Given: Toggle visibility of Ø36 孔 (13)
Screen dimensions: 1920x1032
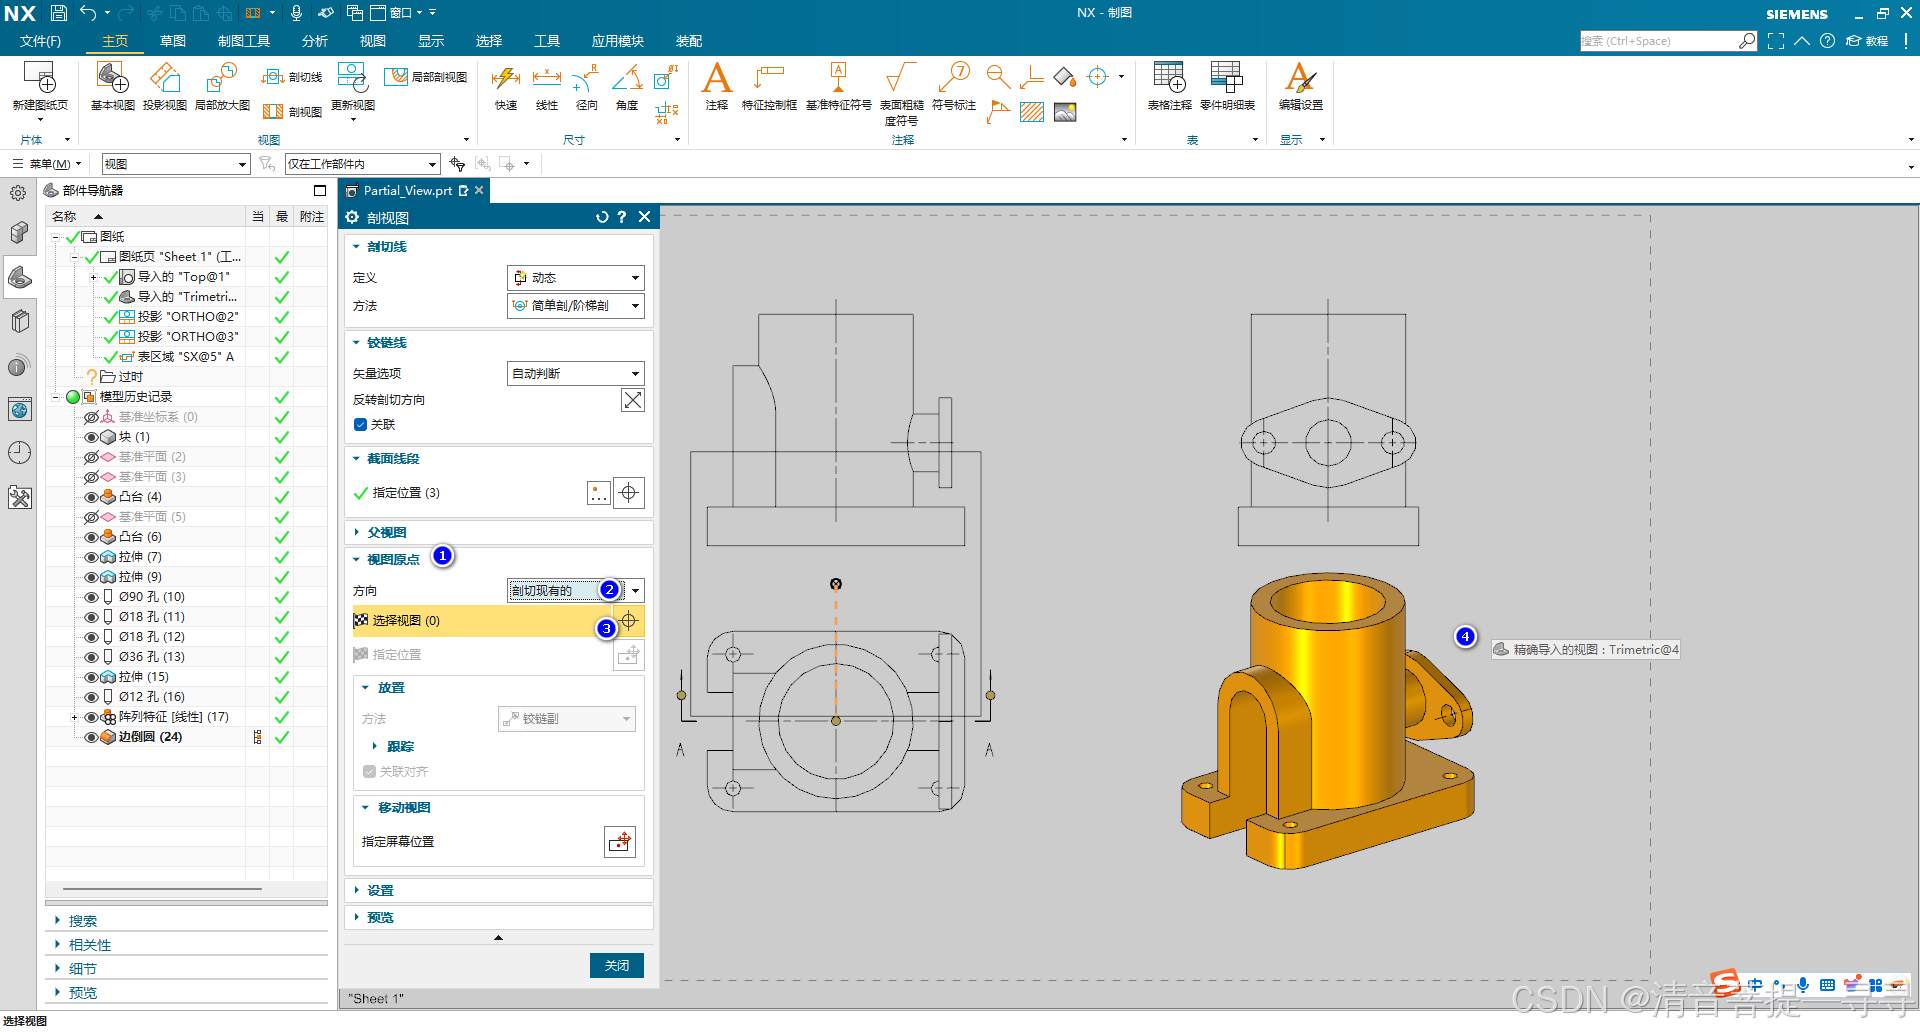Looking at the screenshot, I should point(92,657).
